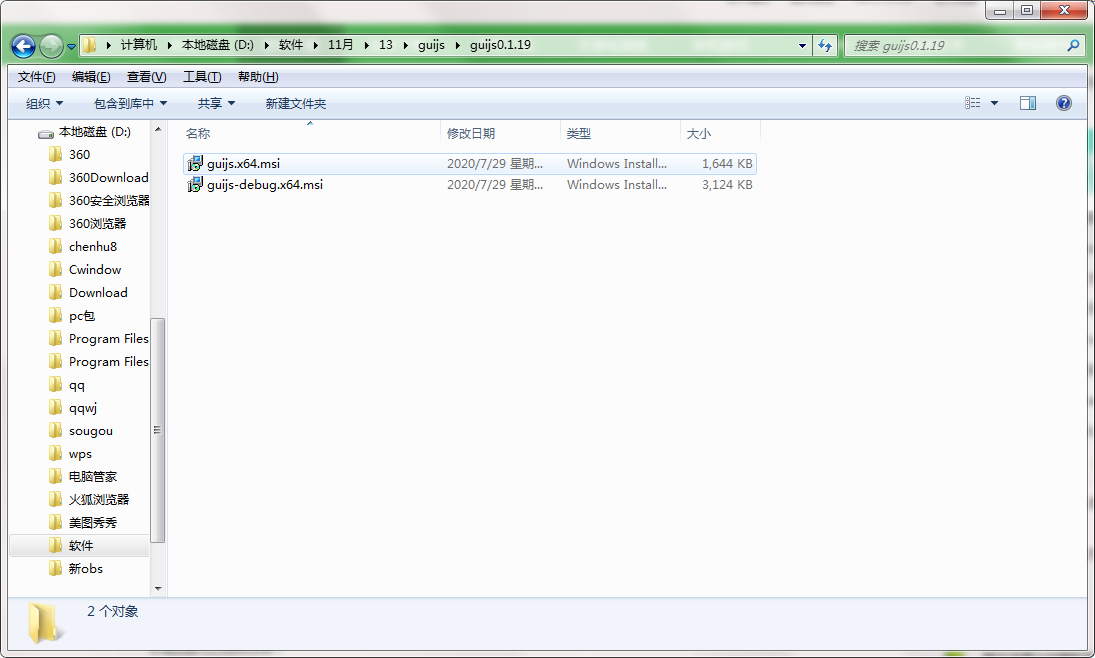Open the 查看(V) menu

[x=146, y=77]
